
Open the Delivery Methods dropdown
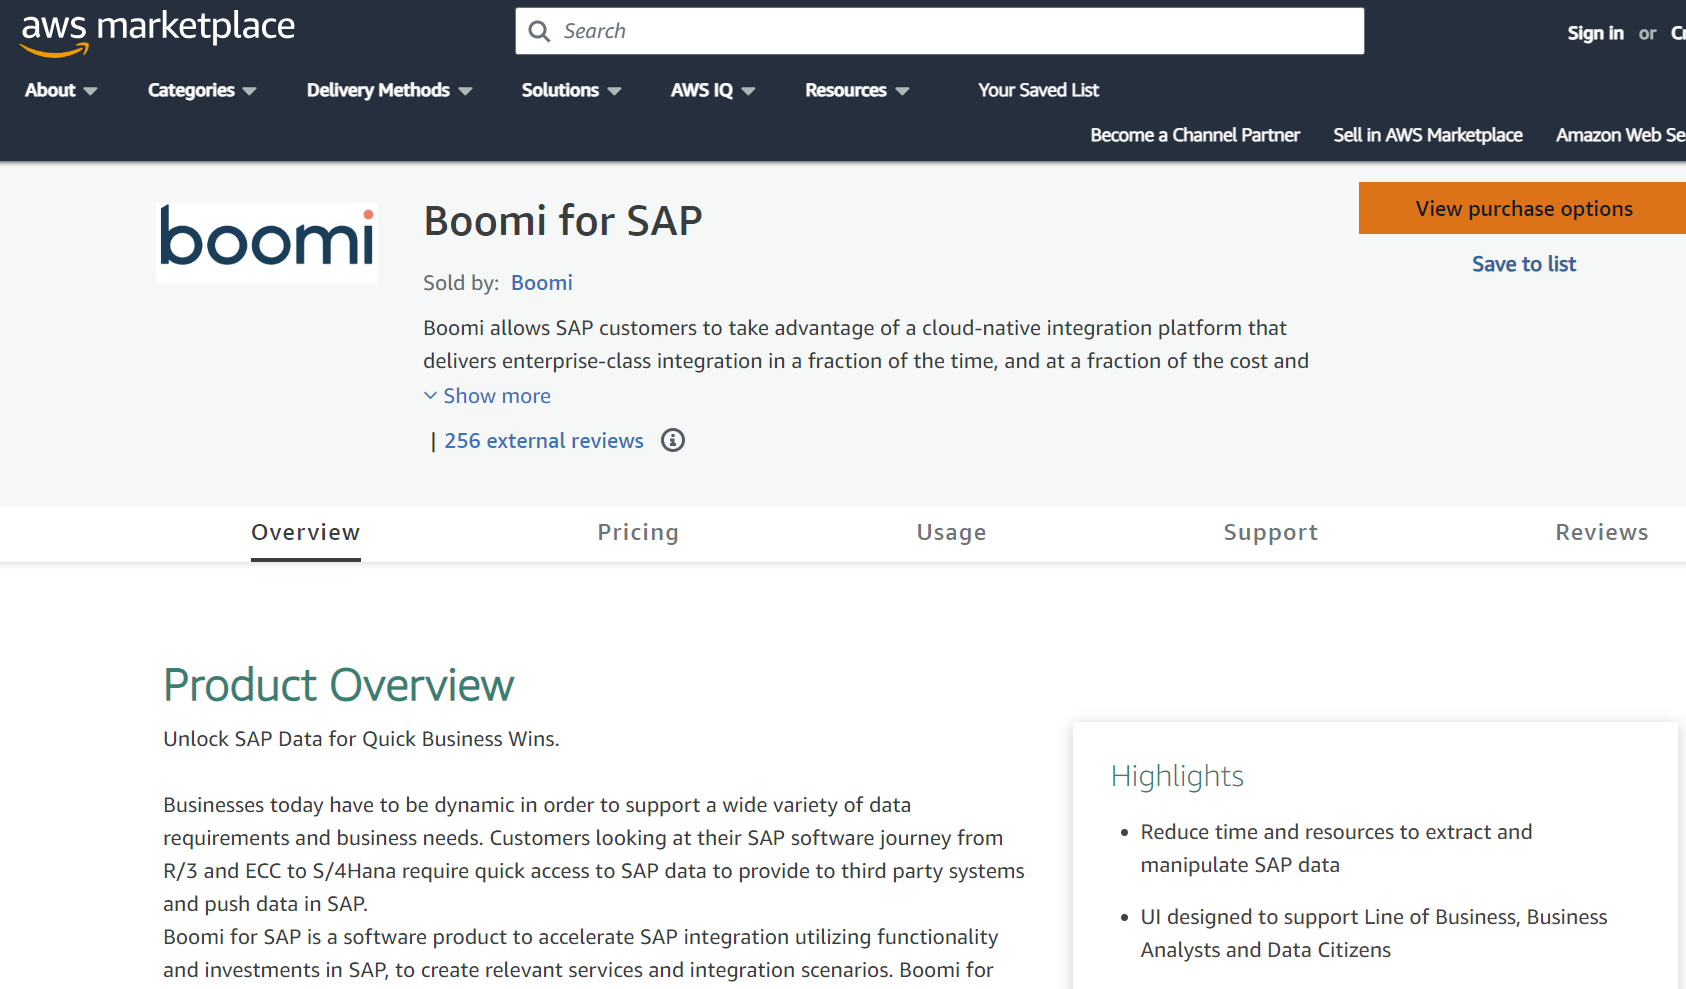387,90
